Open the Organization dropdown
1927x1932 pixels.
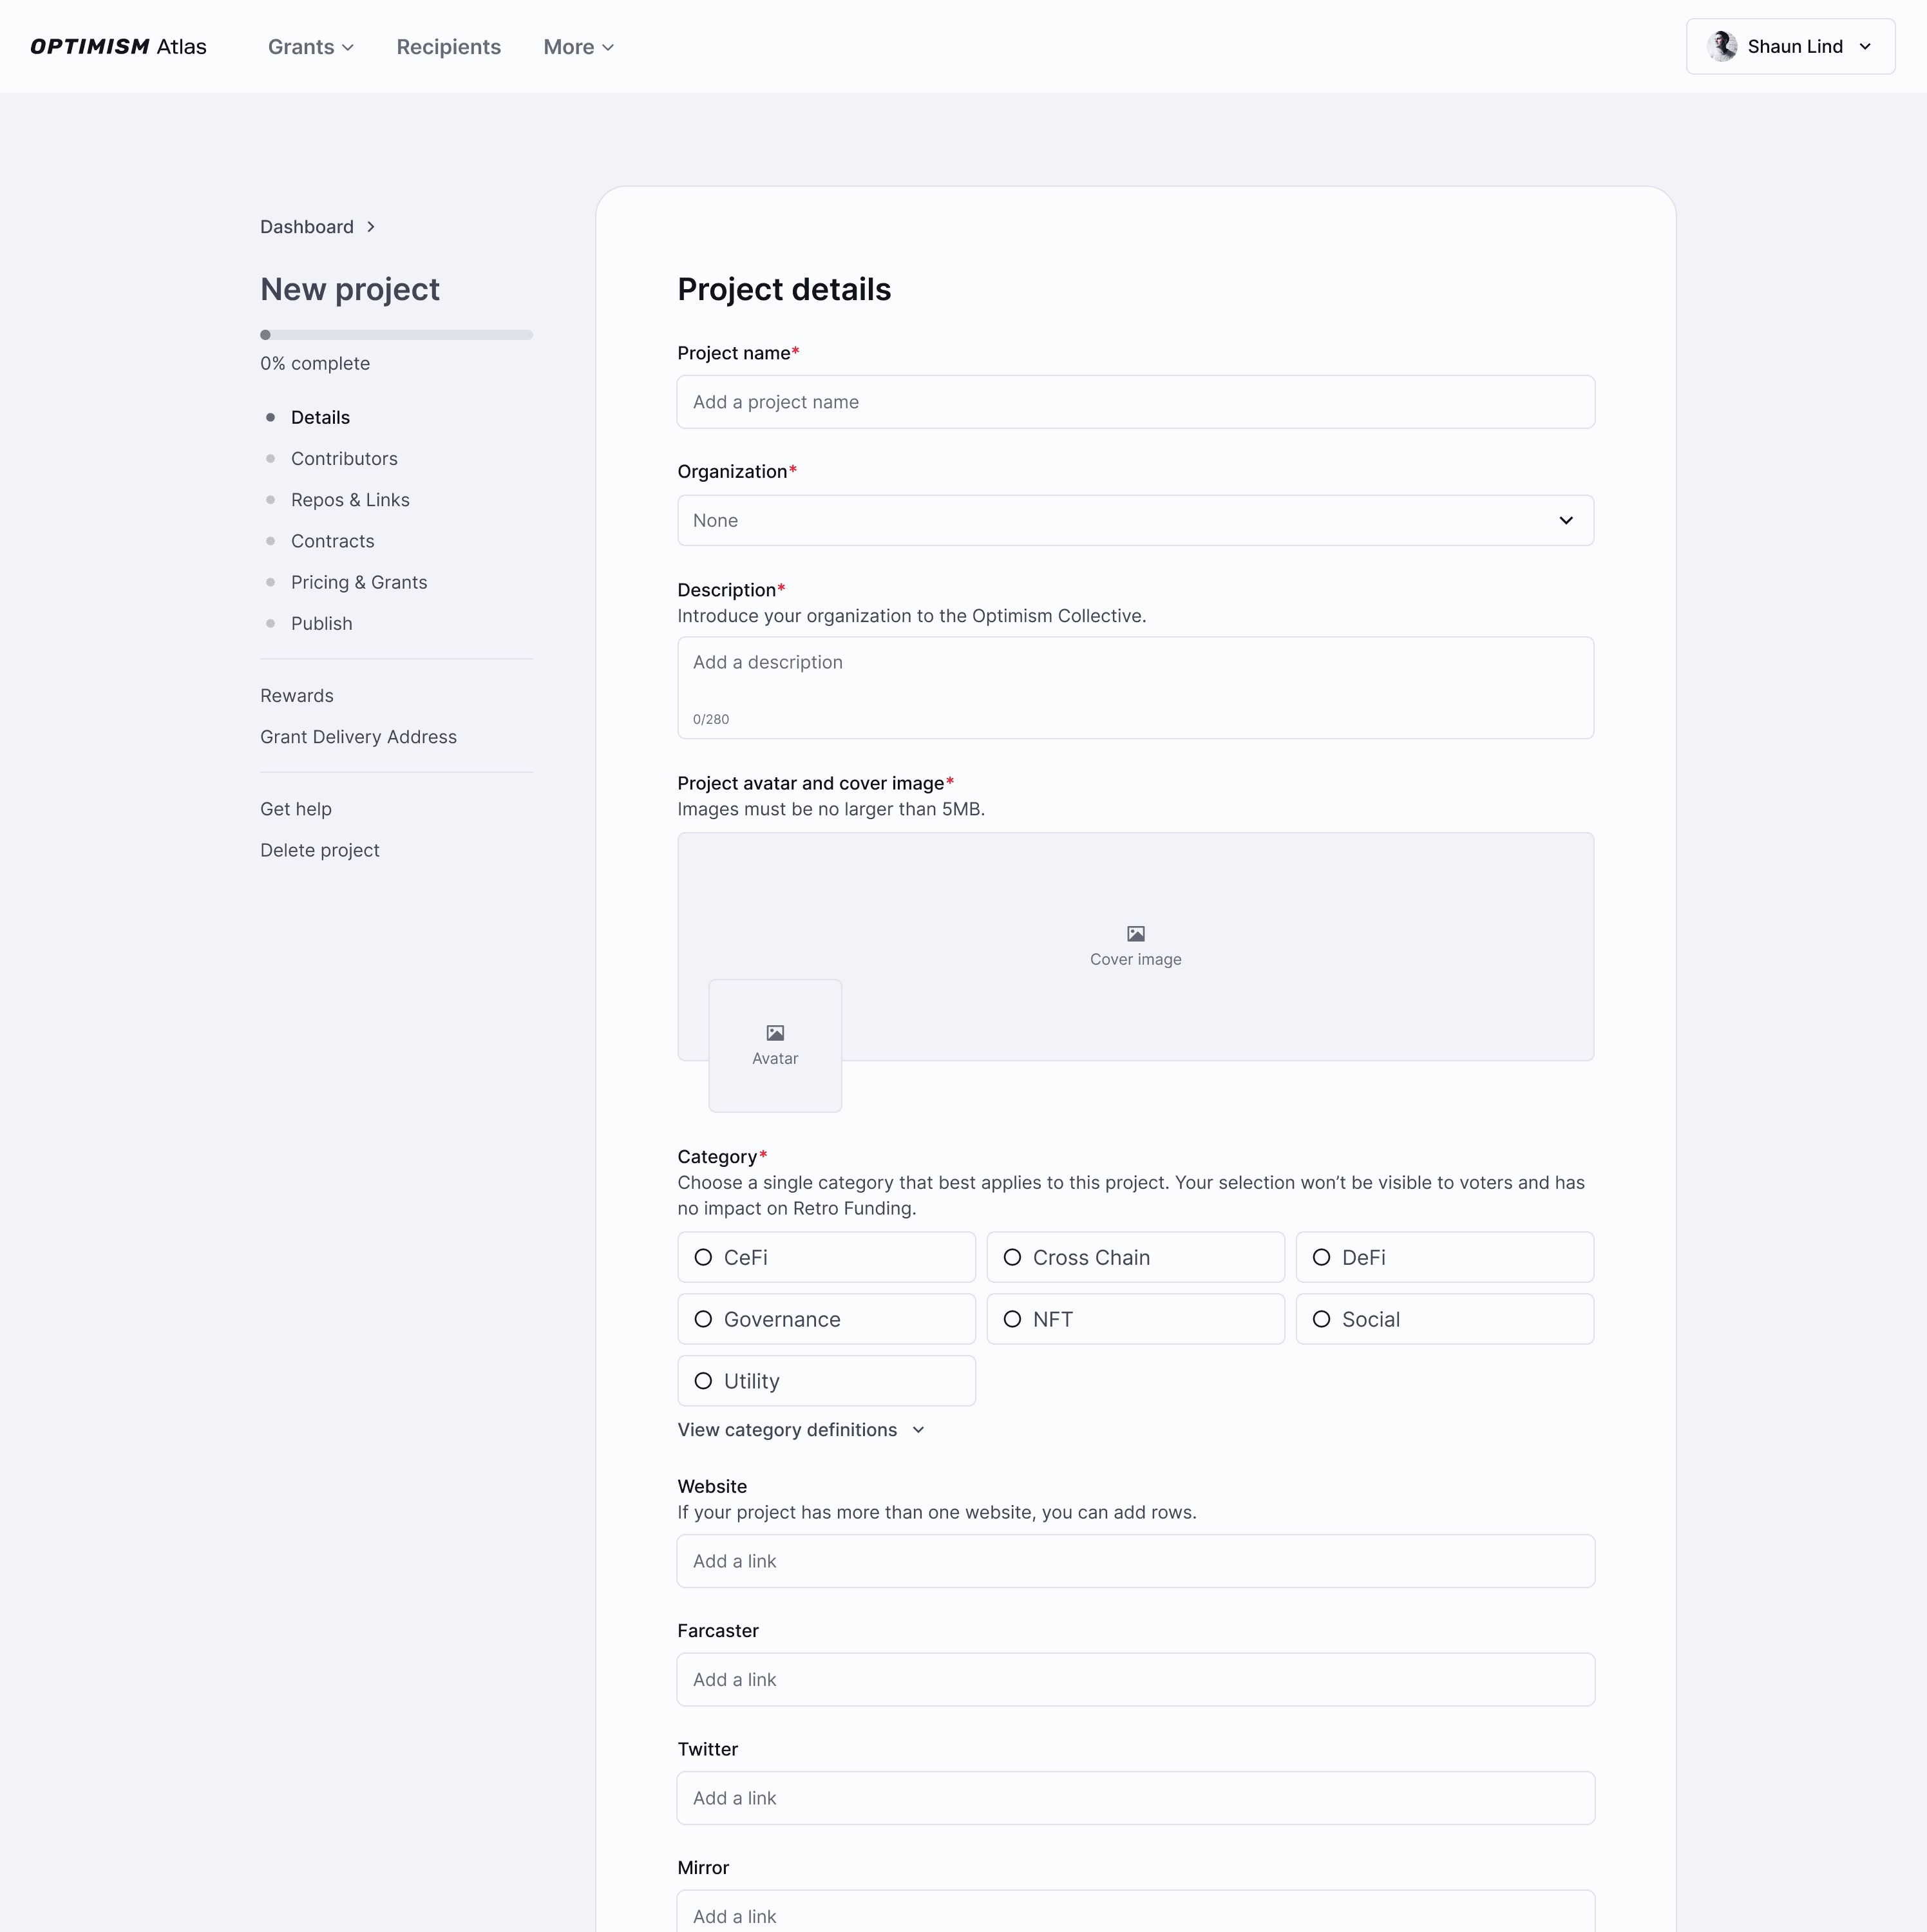[x=1135, y=520]
